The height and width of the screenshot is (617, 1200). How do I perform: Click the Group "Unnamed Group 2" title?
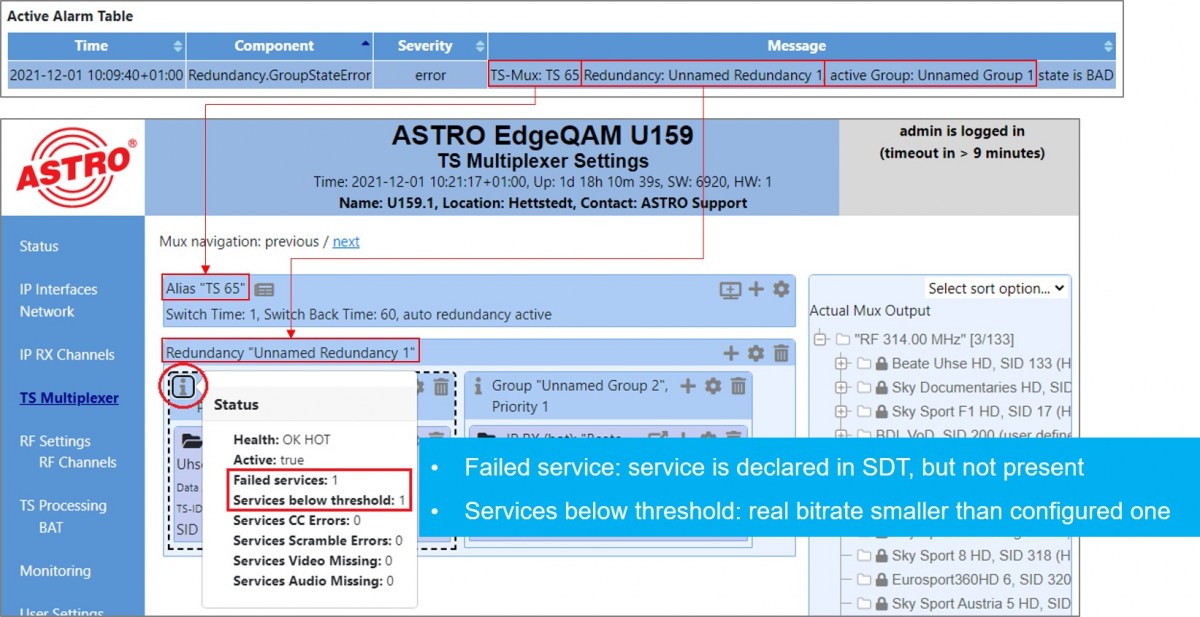(580, 386)
